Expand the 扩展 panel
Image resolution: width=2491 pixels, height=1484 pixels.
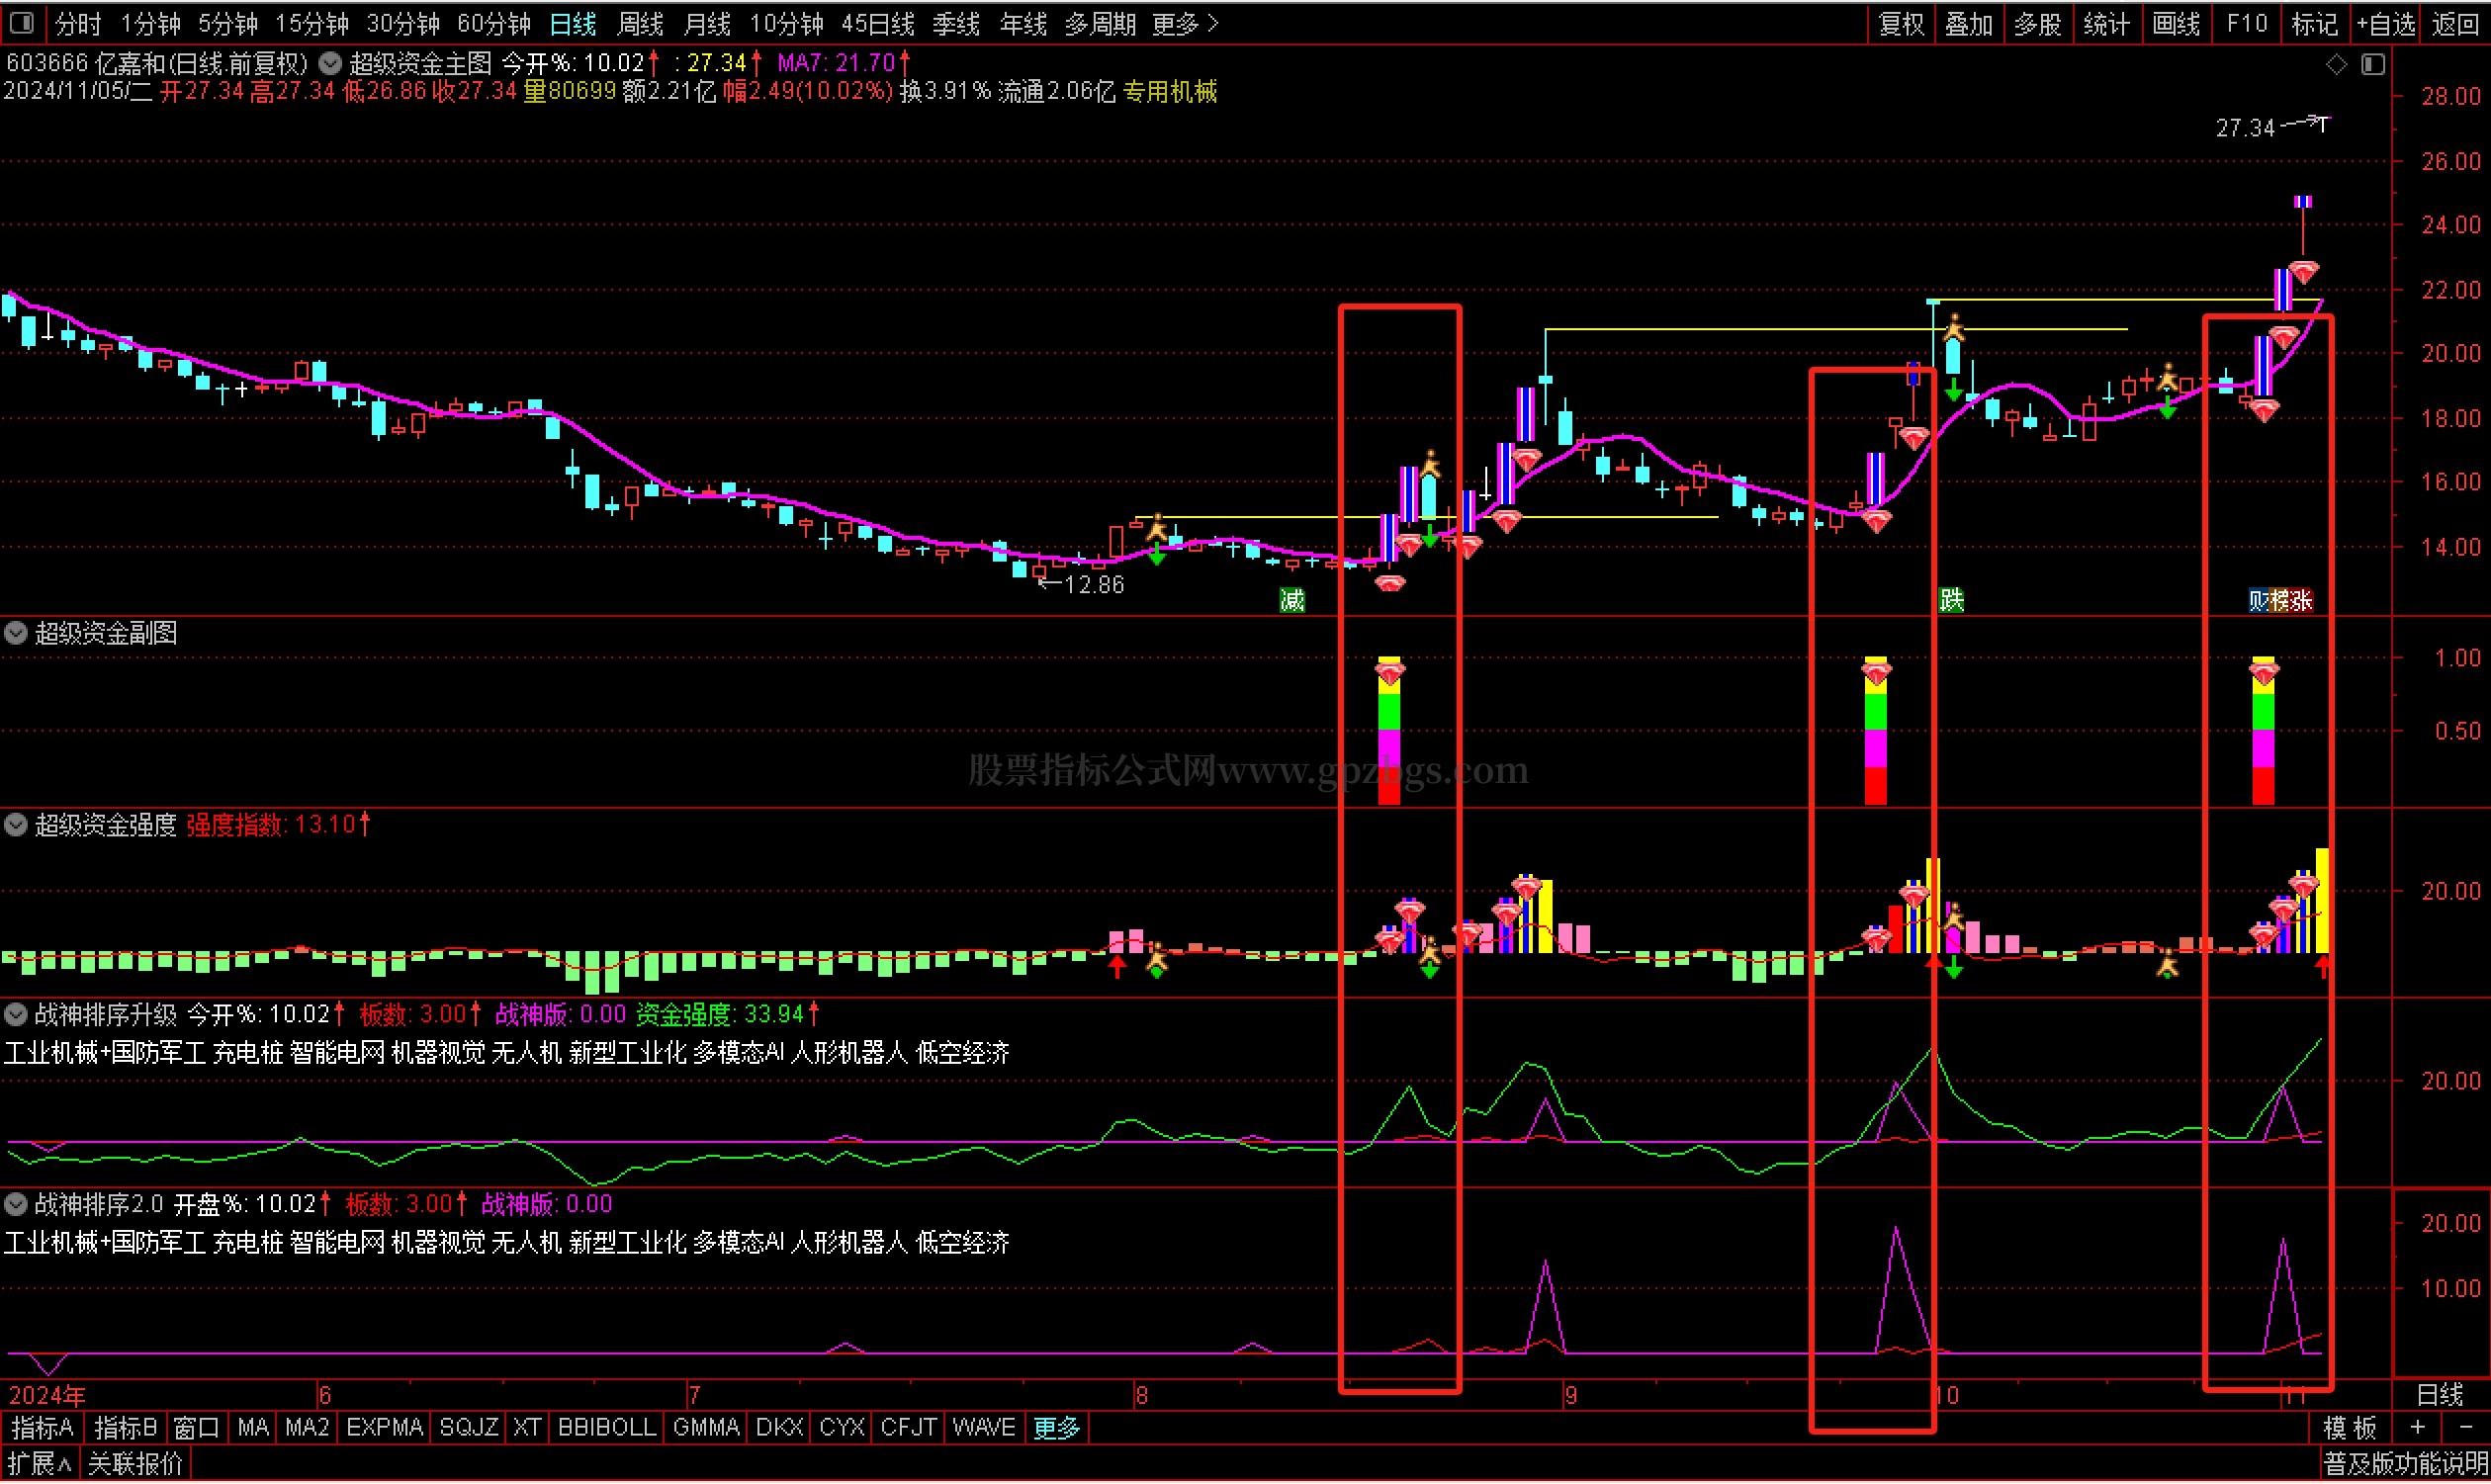[40, 1465]
